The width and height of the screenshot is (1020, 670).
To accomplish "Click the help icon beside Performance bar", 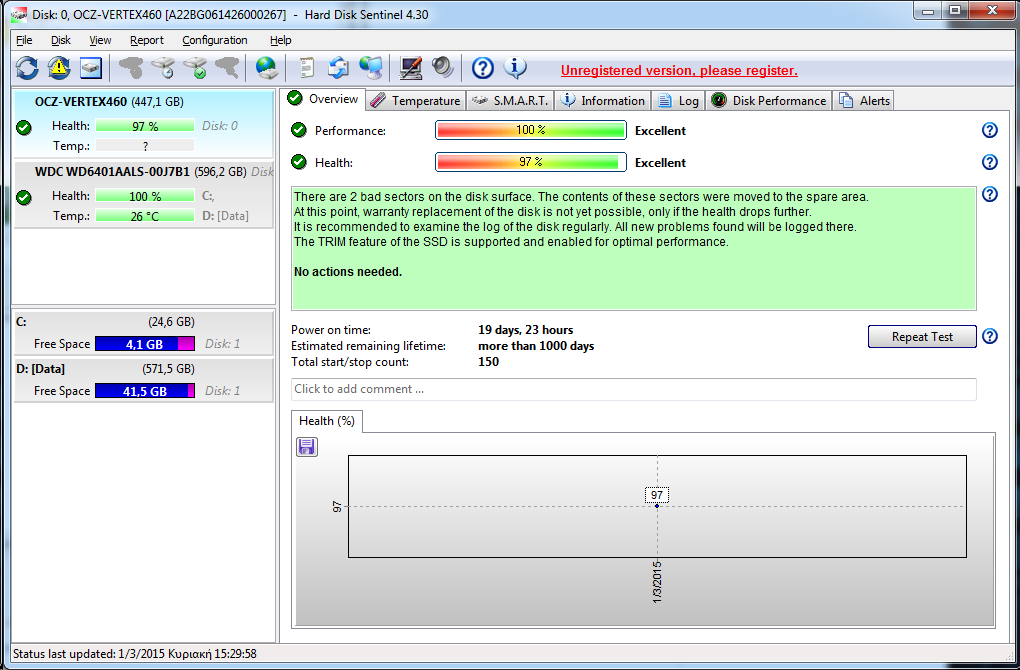I will [989, 130].
